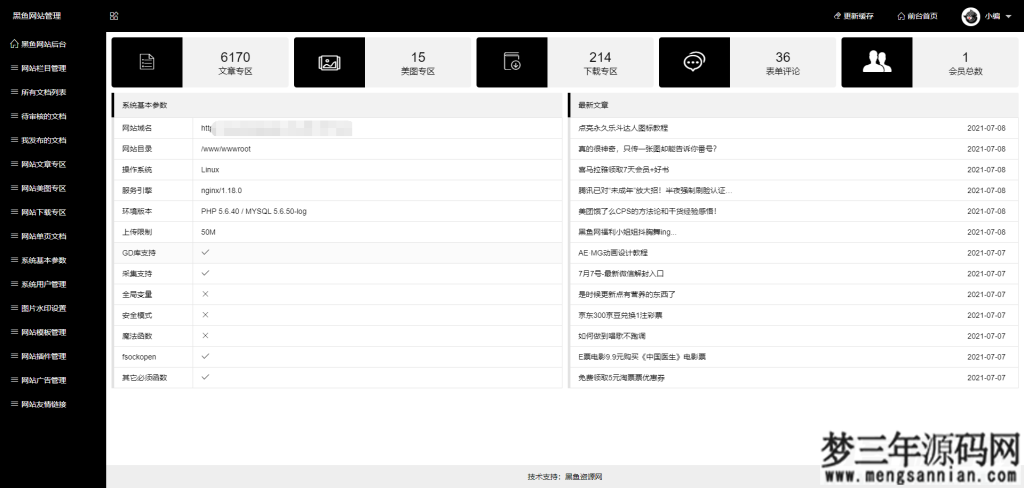
Task: Open 网站美图专区 in the sidebar
Action: pyautogui.click(x=39, y=188)
